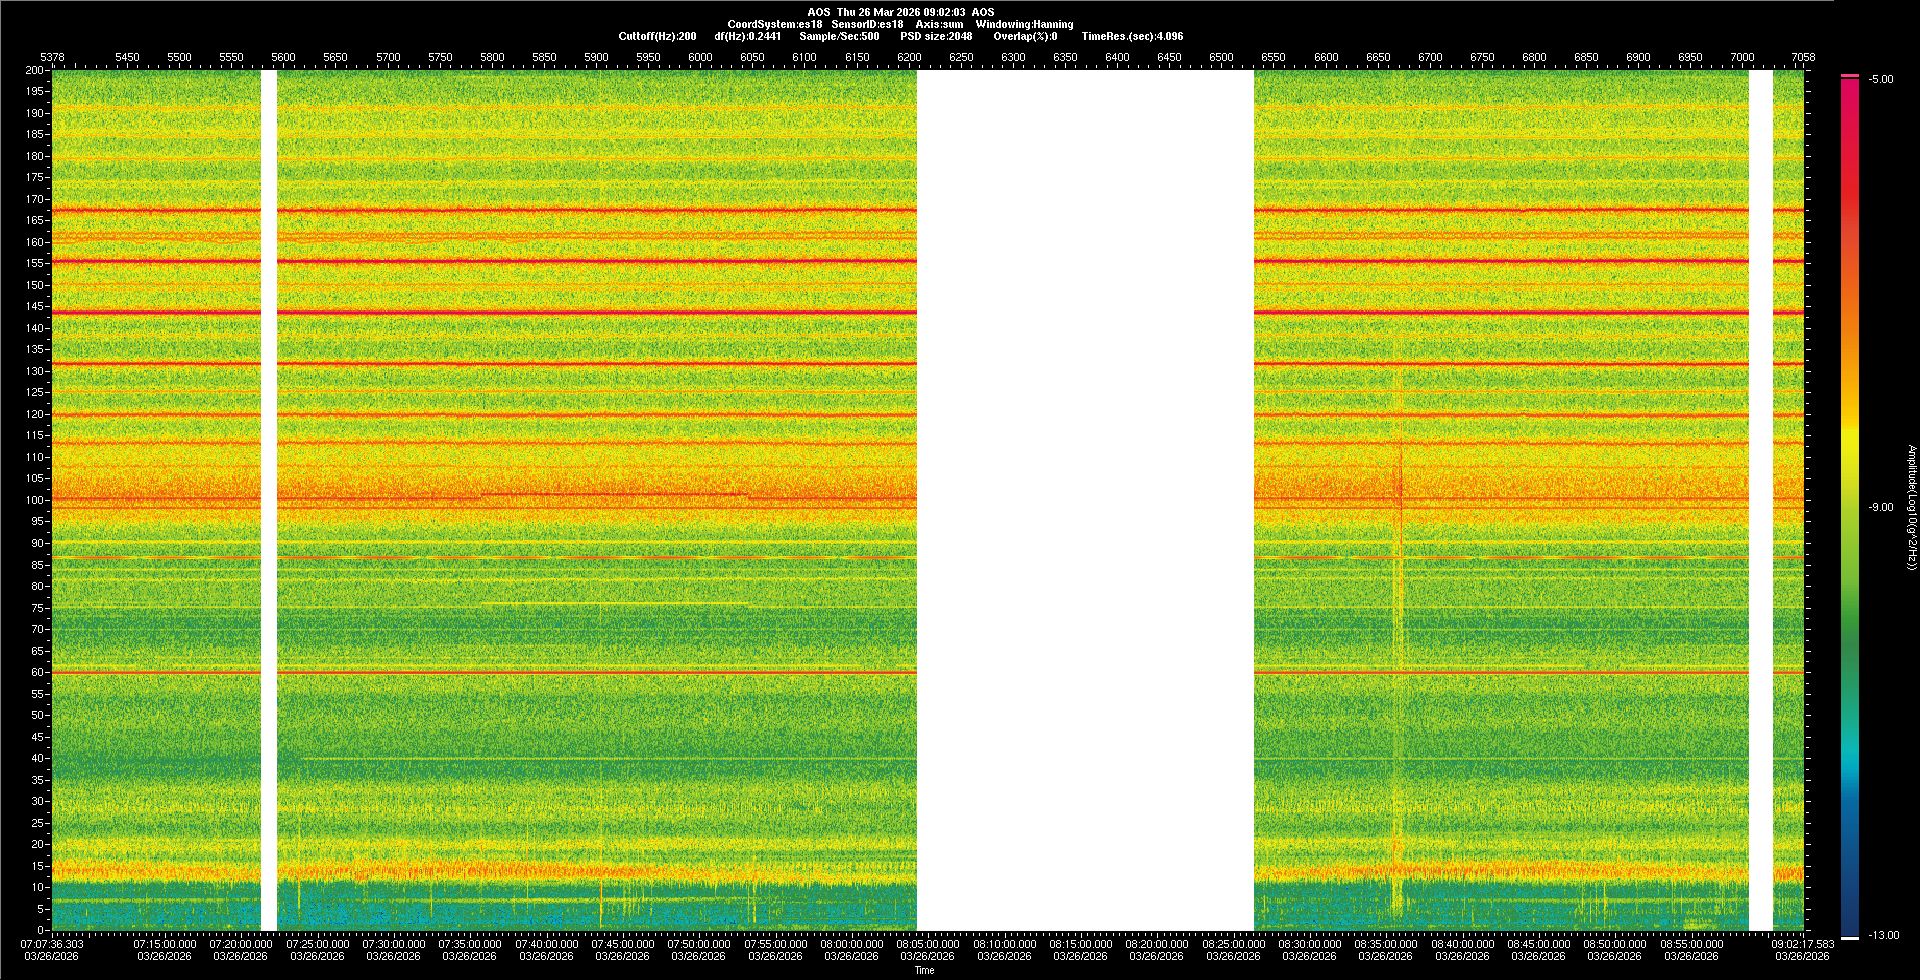Viewport: 1920px width, 980px height.
Task: Click the 08:35:00.000 time axis label
Action: coord(1385,943)
